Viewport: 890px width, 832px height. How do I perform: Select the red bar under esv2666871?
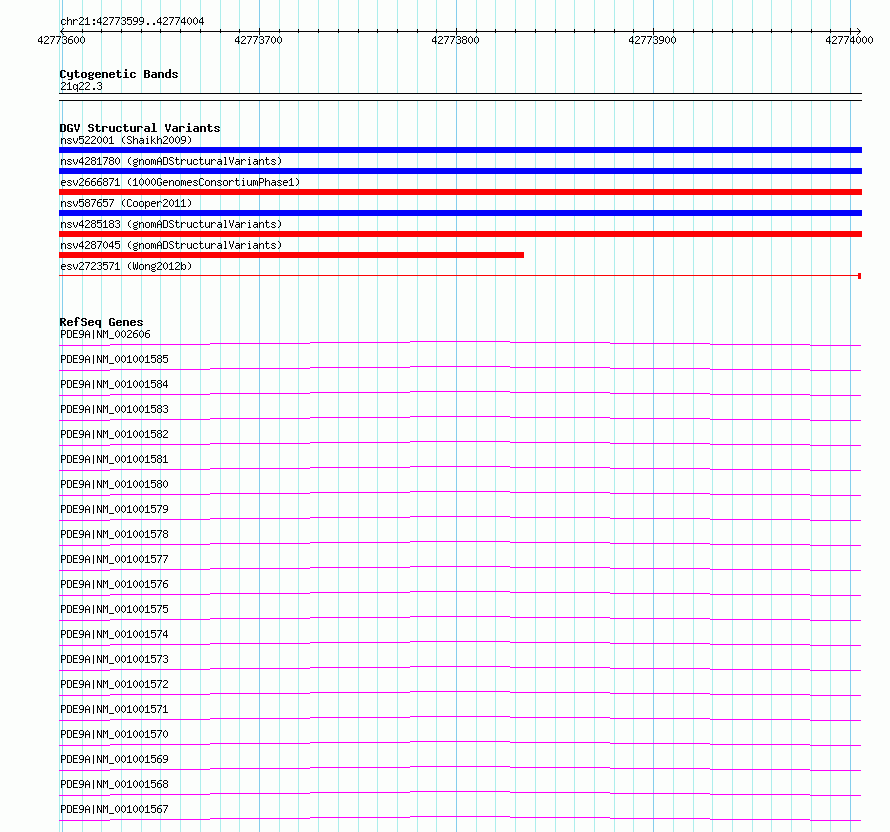click(x=460, y=192)
